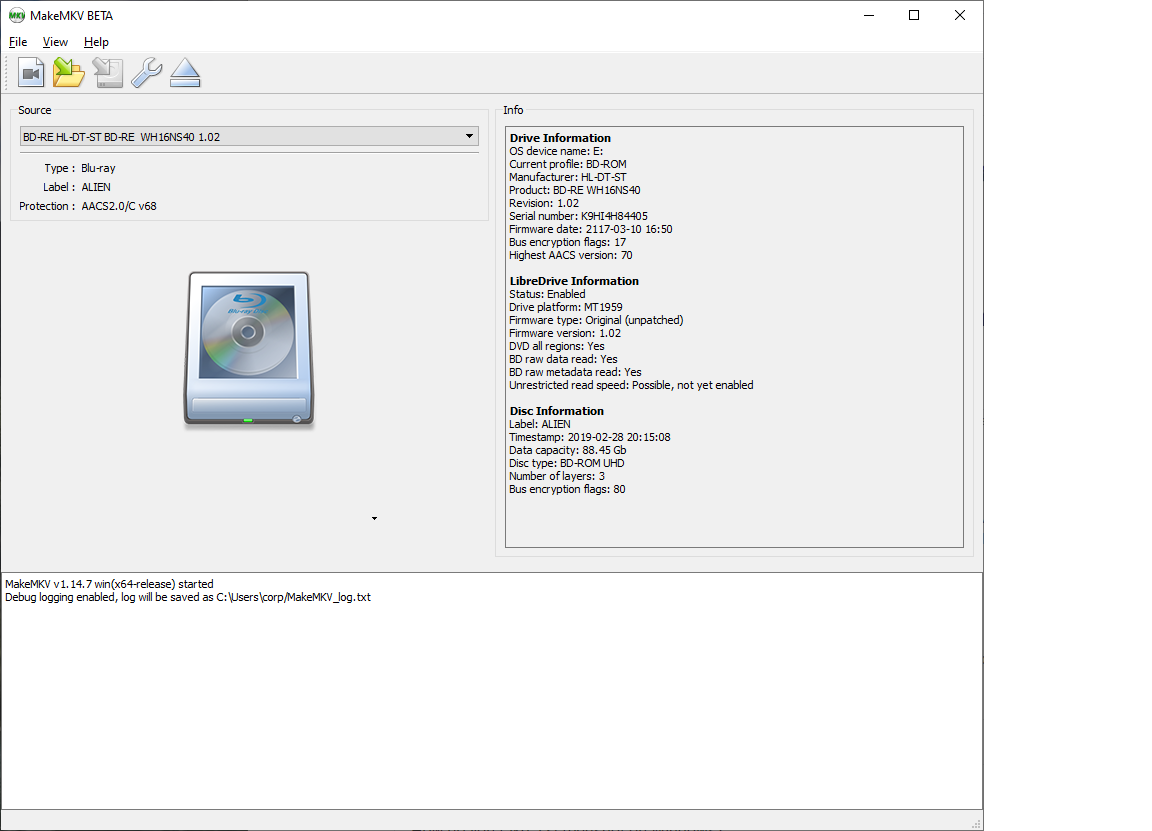The width and height of the screenshot is (1152, 831).
Task: Open preferences with the wrench icon
Action: 146,72
